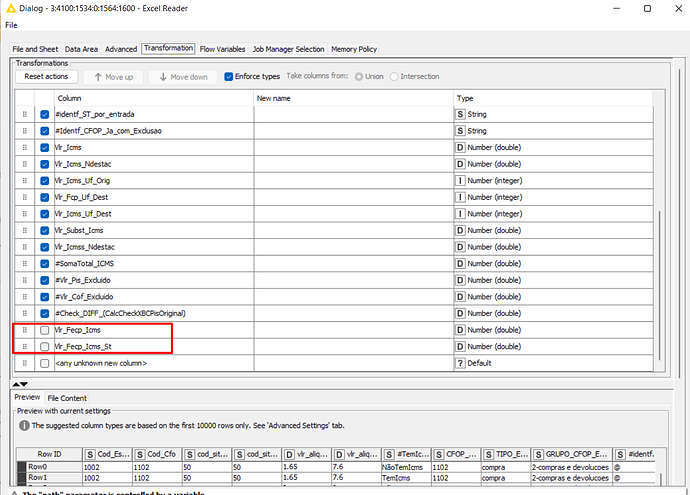Click the '?' Default type icon
Viewport: 690px width, 495px height.
(460, 363)
